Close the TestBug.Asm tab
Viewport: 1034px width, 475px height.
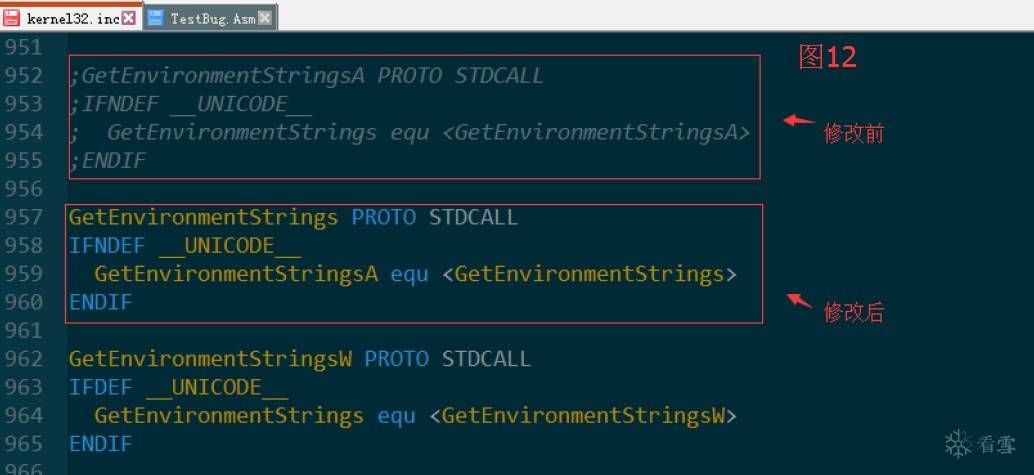coord(264,18)
